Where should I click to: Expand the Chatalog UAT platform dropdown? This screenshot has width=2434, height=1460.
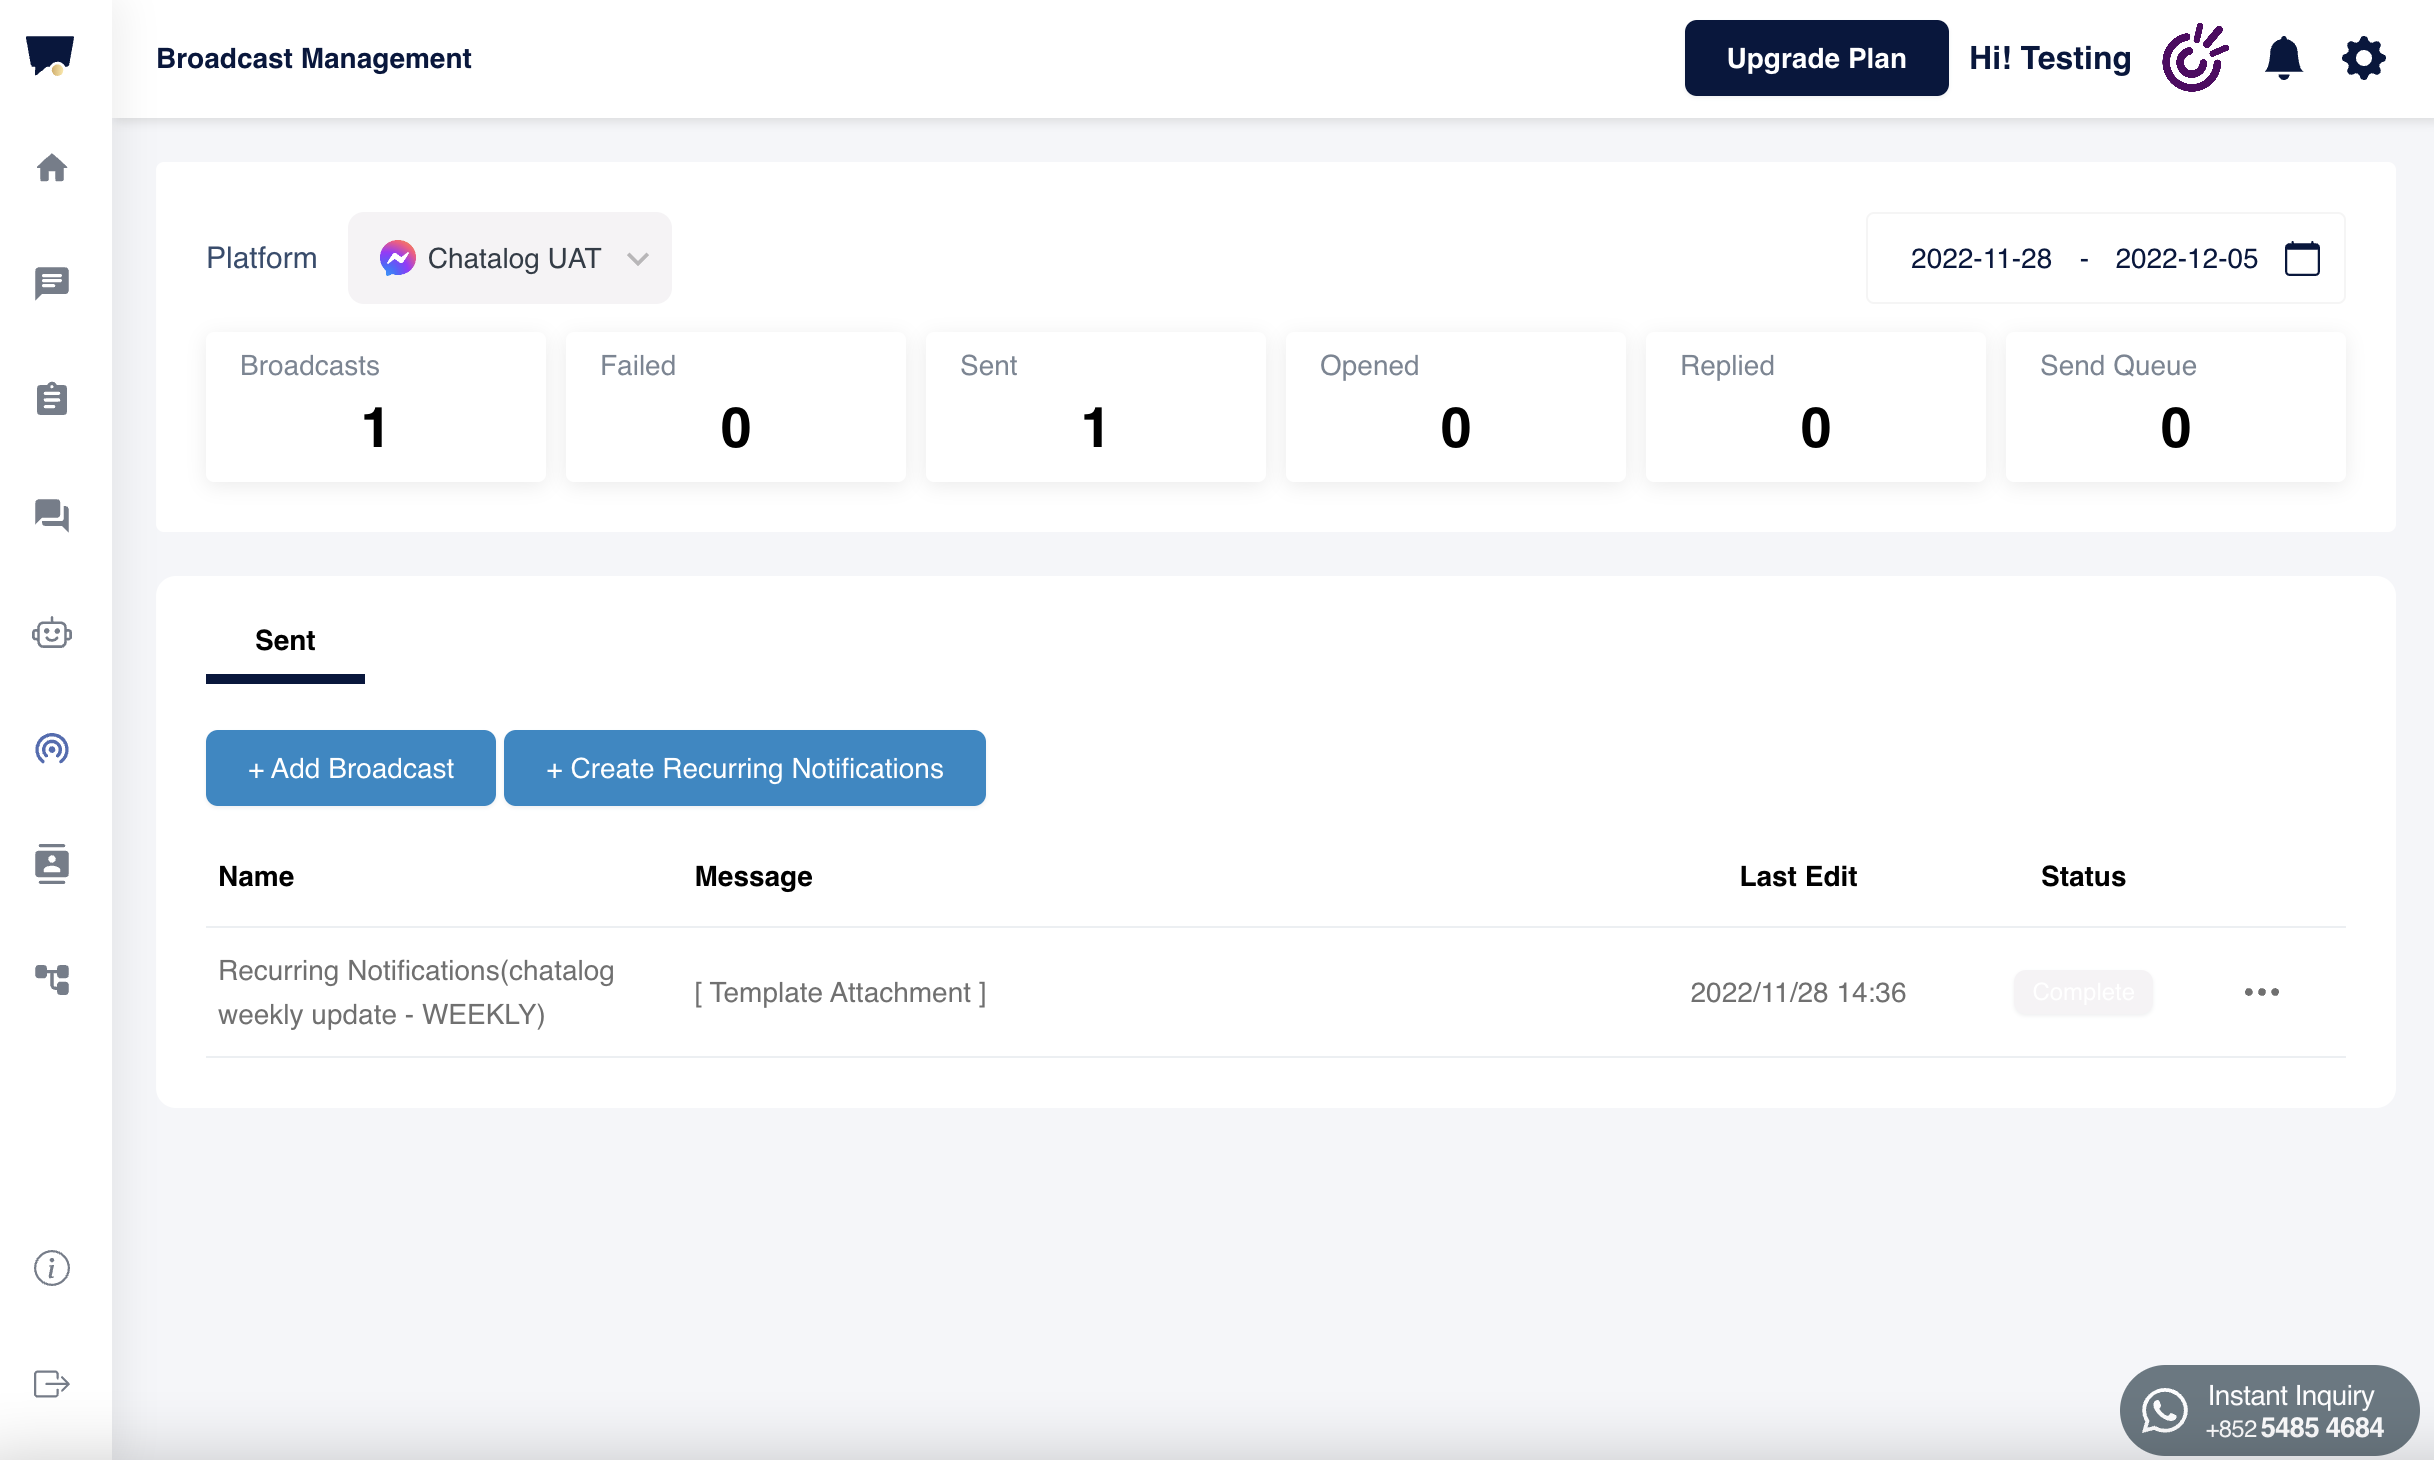pos(510,258)
